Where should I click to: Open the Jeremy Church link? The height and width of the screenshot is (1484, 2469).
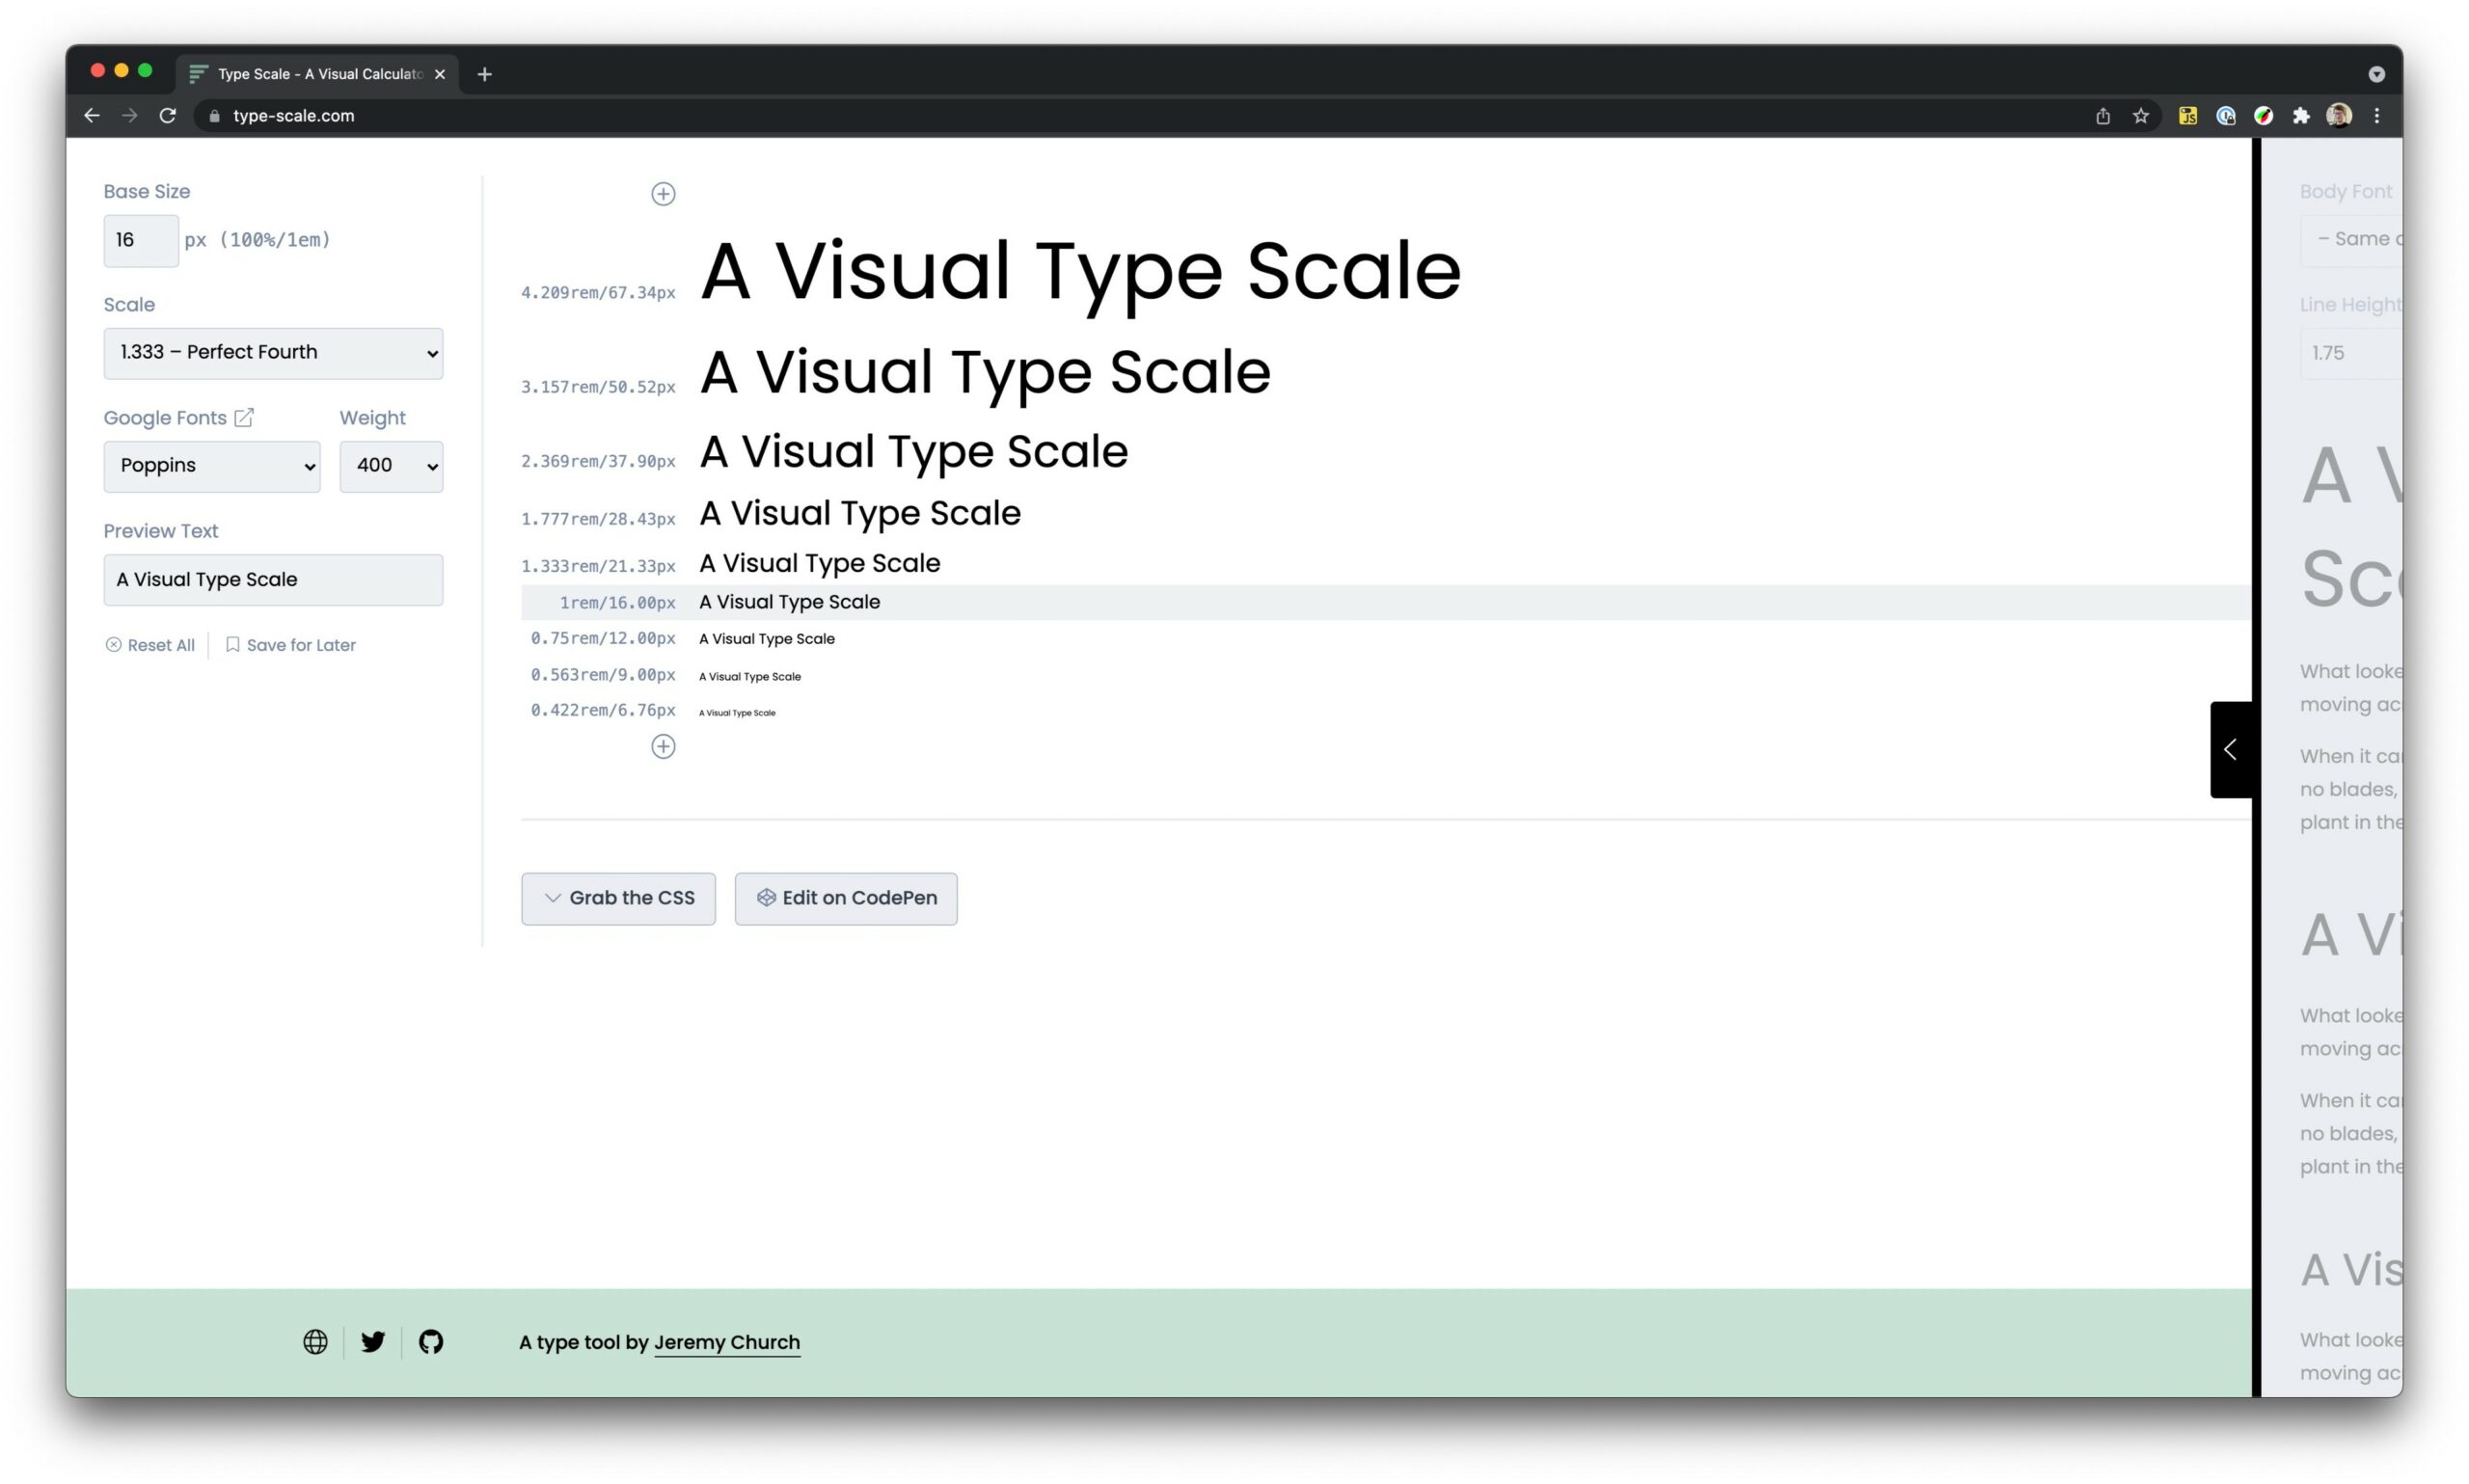click(727, 1342)
